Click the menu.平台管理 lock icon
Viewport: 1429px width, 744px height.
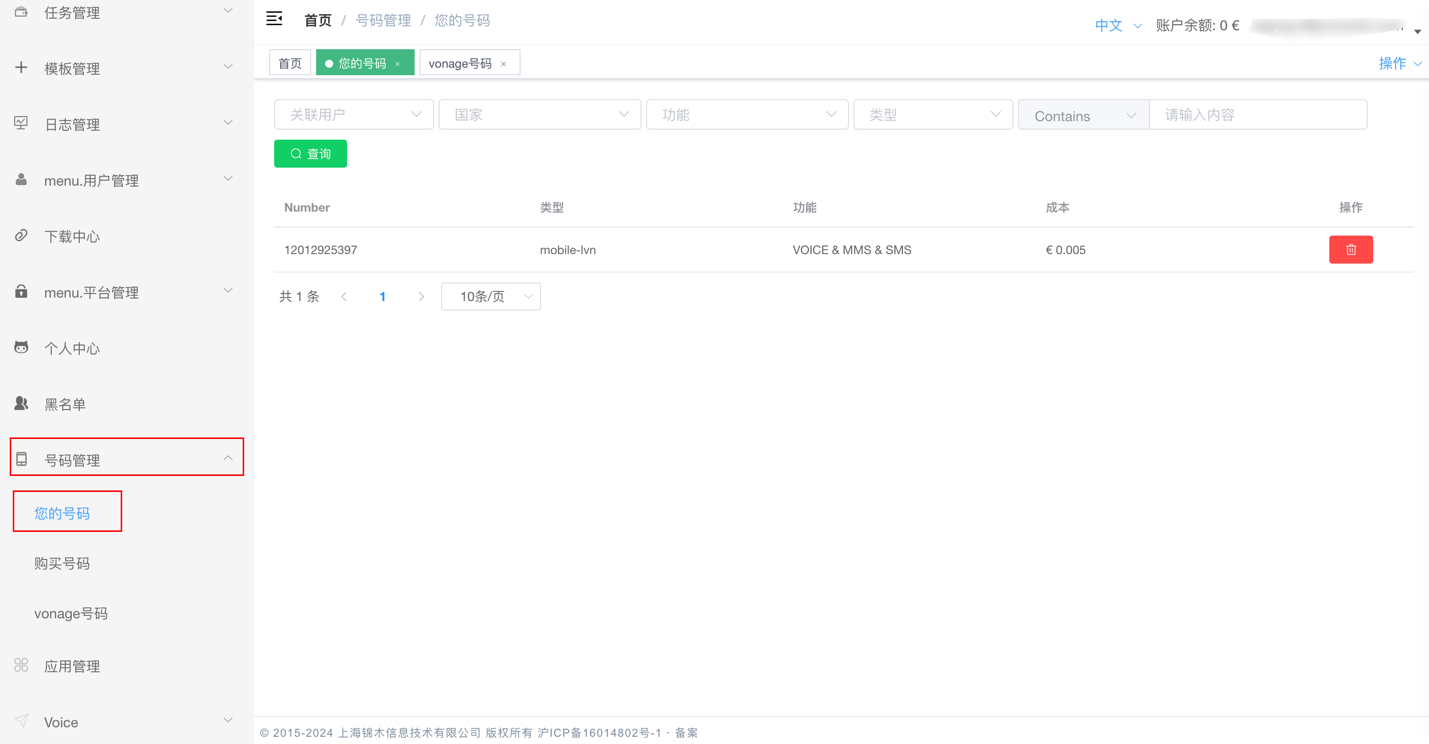tap(21, 292)
